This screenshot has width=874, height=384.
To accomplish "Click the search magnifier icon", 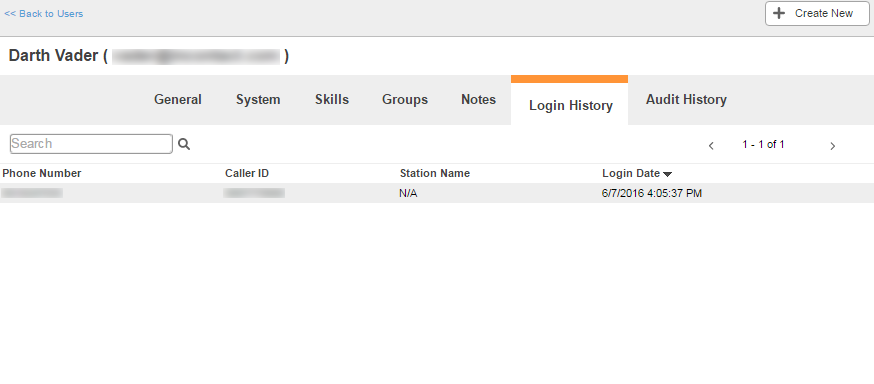I will coord(184,144).
